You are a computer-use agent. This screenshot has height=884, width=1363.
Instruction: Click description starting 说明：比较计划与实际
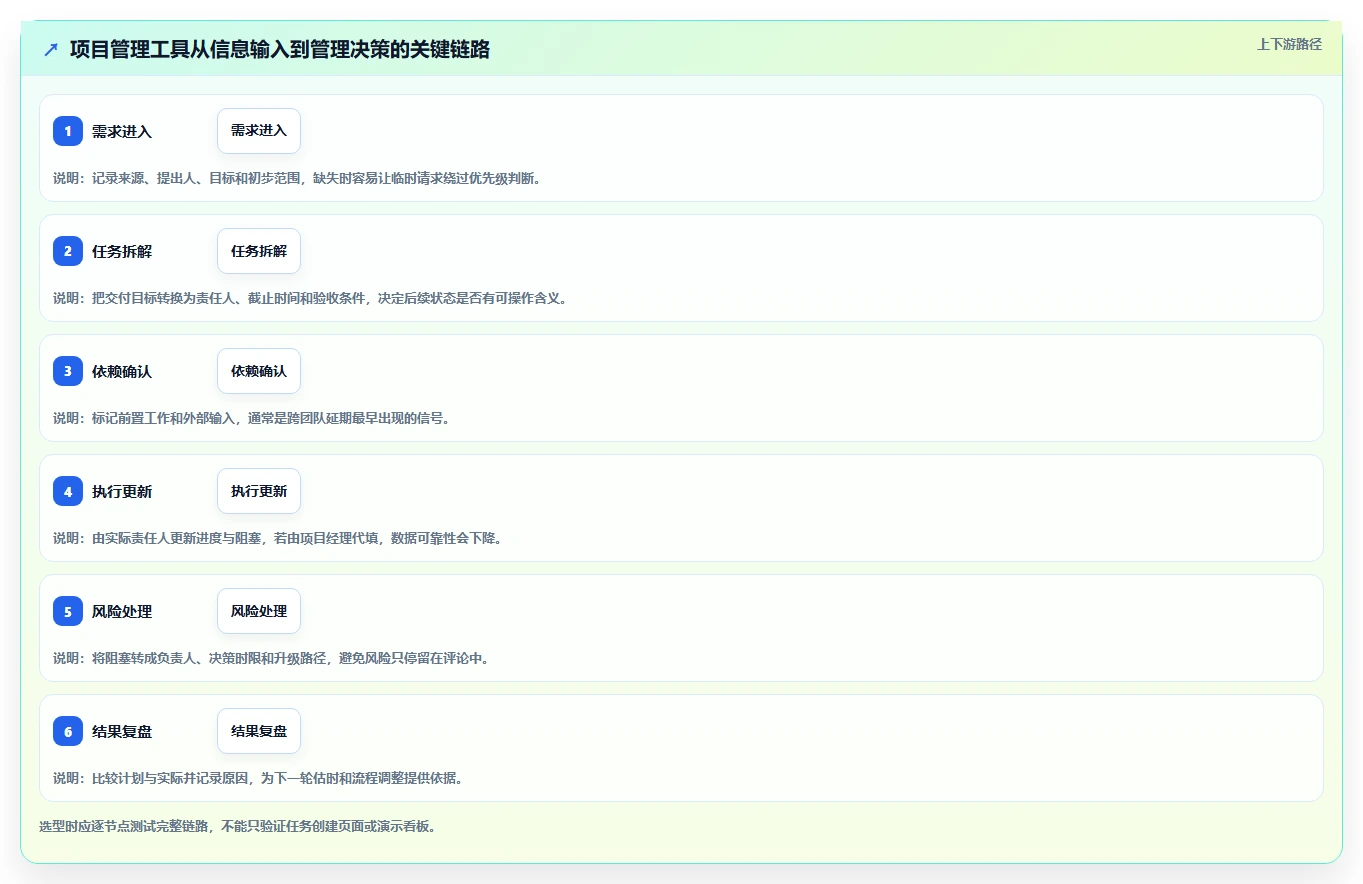coord(258,778)
